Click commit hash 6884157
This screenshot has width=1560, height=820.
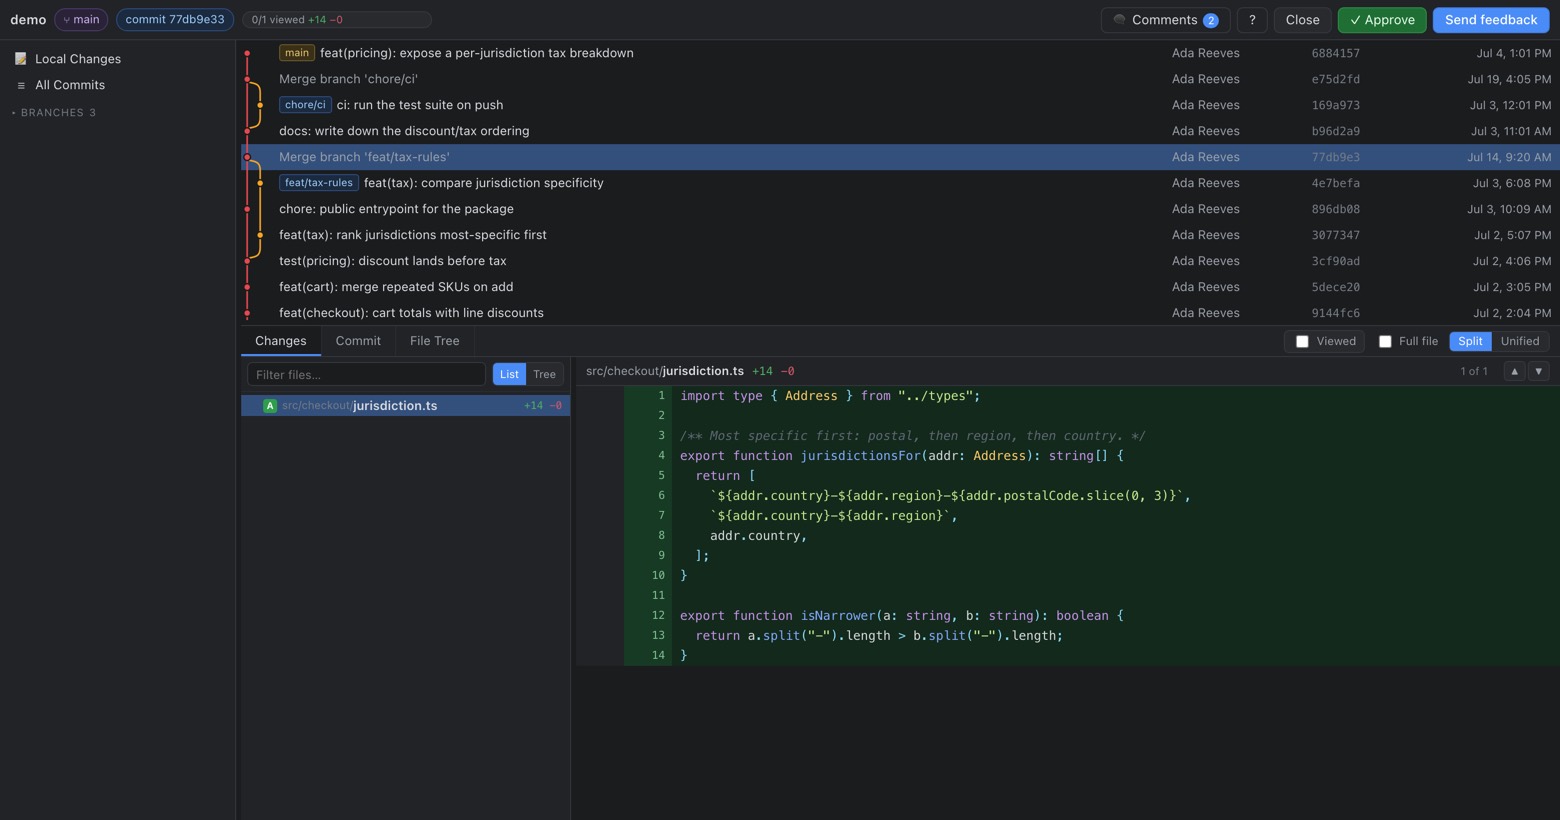tap(1335, 53)
